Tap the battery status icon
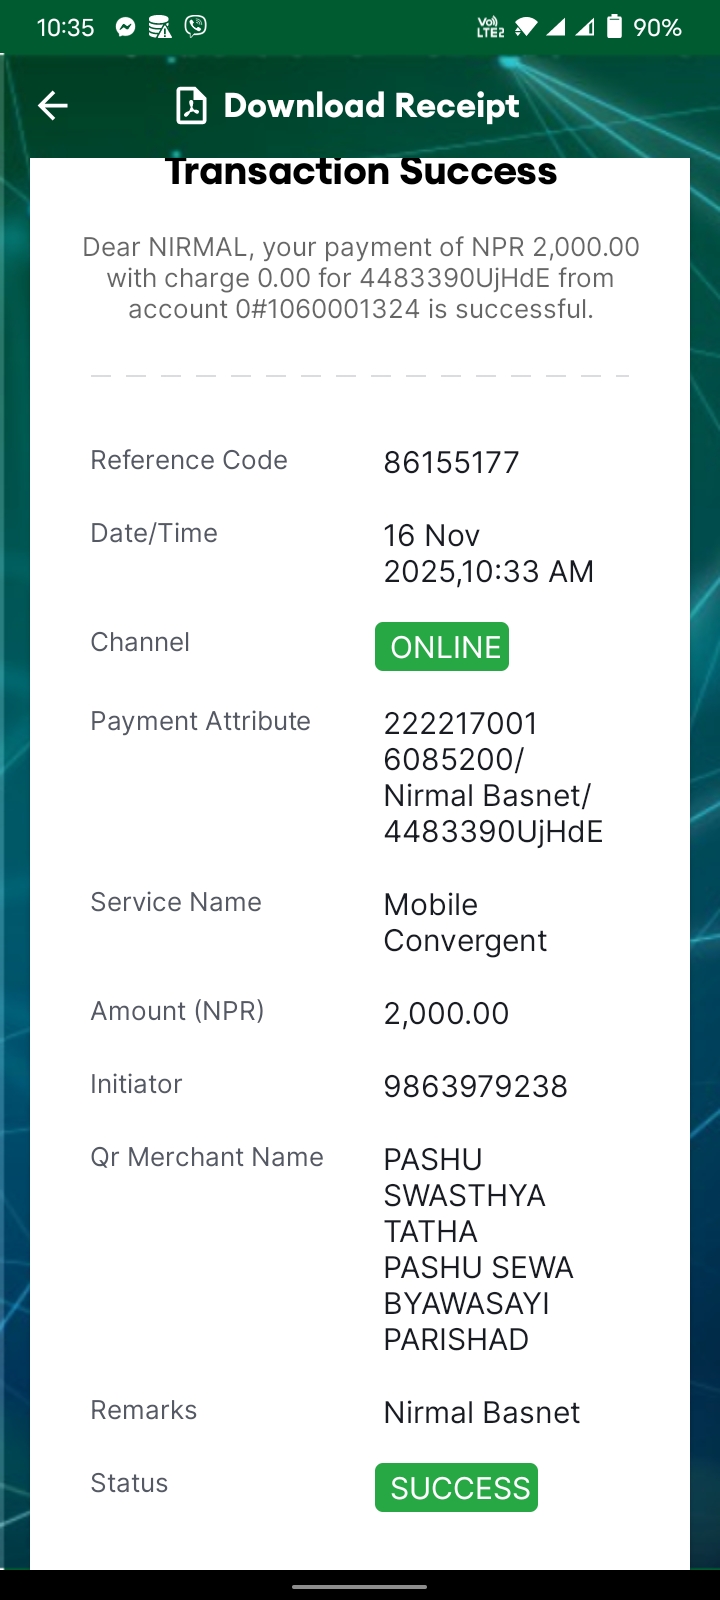The height and width of the screenshot is (1600, 720). click(615, 27)
